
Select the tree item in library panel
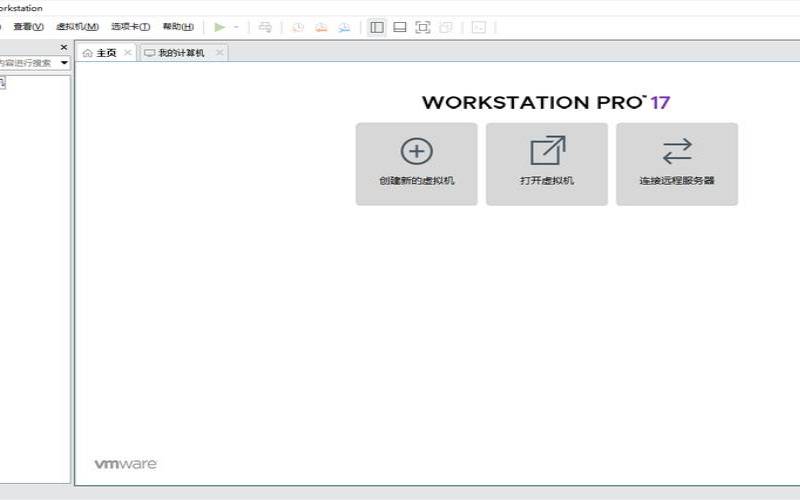(3, 83)
